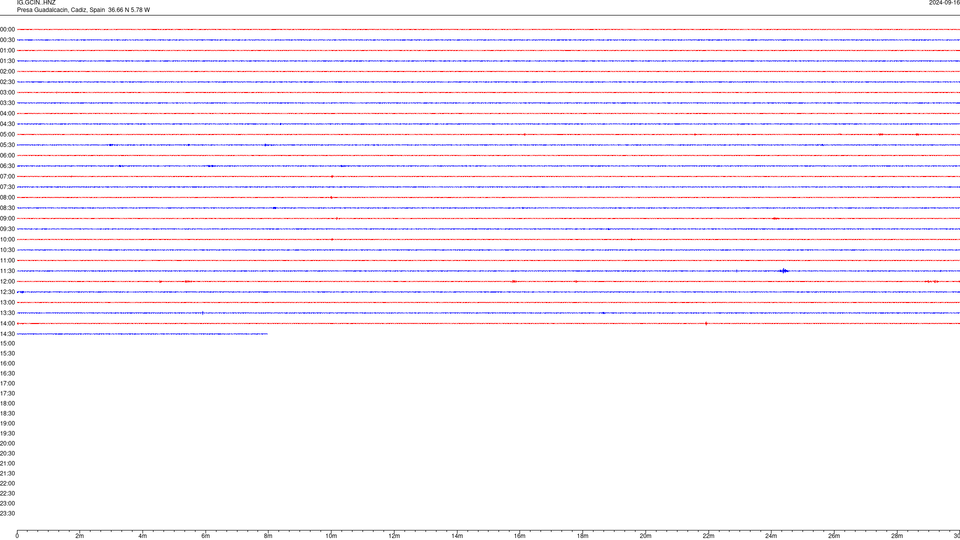Click the 16m tick on the time axis
This screenshot has width=960, height=540.
click(520, 536)
